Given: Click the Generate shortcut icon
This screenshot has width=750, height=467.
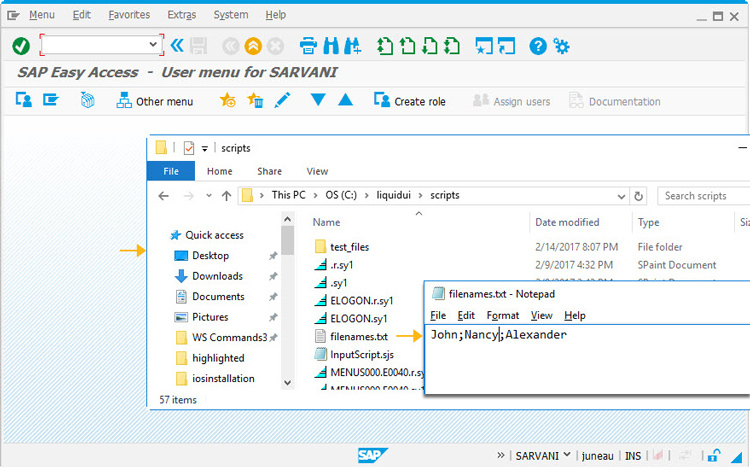Looking at the screenshot, I should (x=507, y=46).
